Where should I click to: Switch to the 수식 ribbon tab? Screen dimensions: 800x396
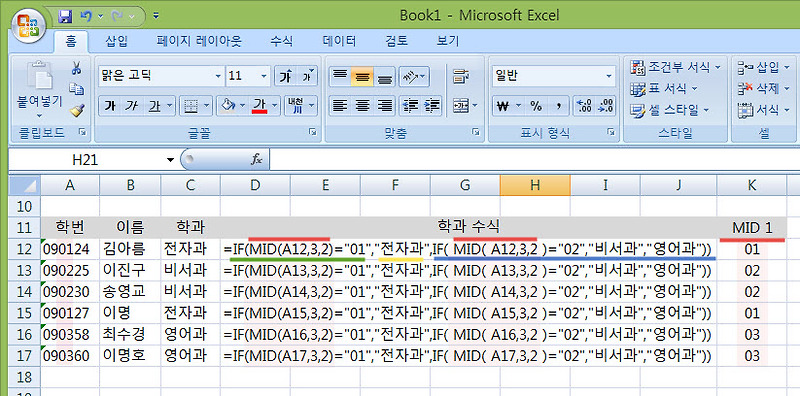[x=281, y=41]
